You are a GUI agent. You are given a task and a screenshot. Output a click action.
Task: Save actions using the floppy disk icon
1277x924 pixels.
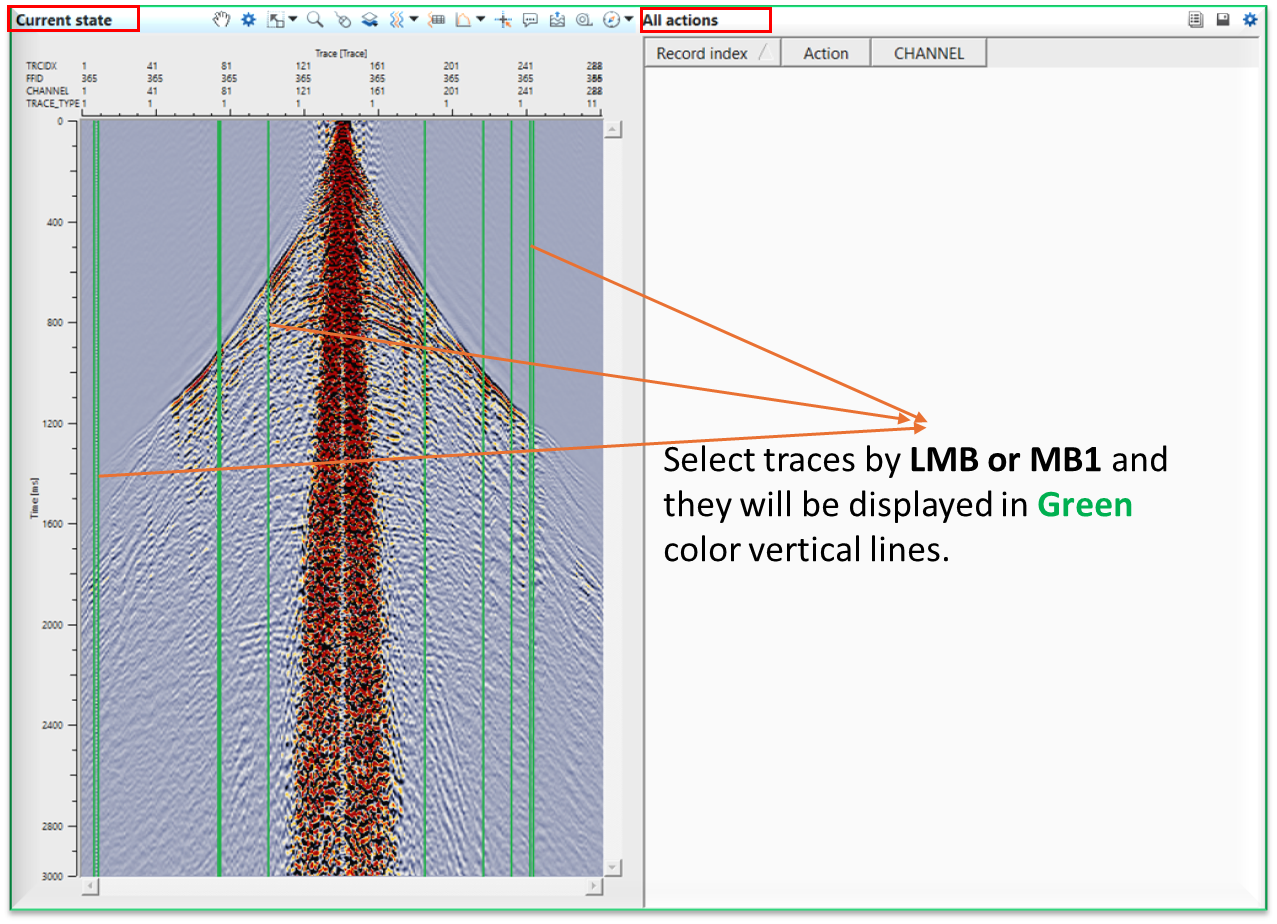click(1222, 18)
